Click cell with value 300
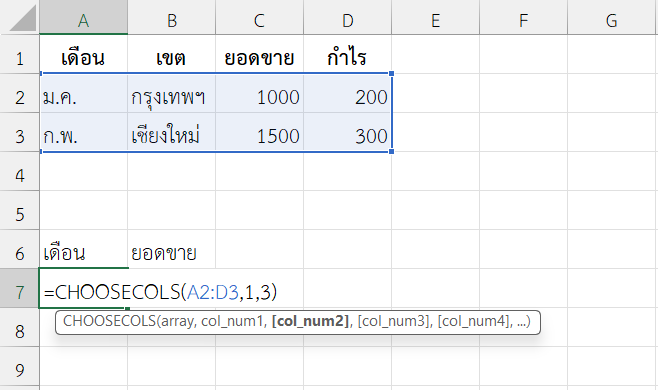The width and height of the screenshot is (658, 390). (x=347, y=132)
